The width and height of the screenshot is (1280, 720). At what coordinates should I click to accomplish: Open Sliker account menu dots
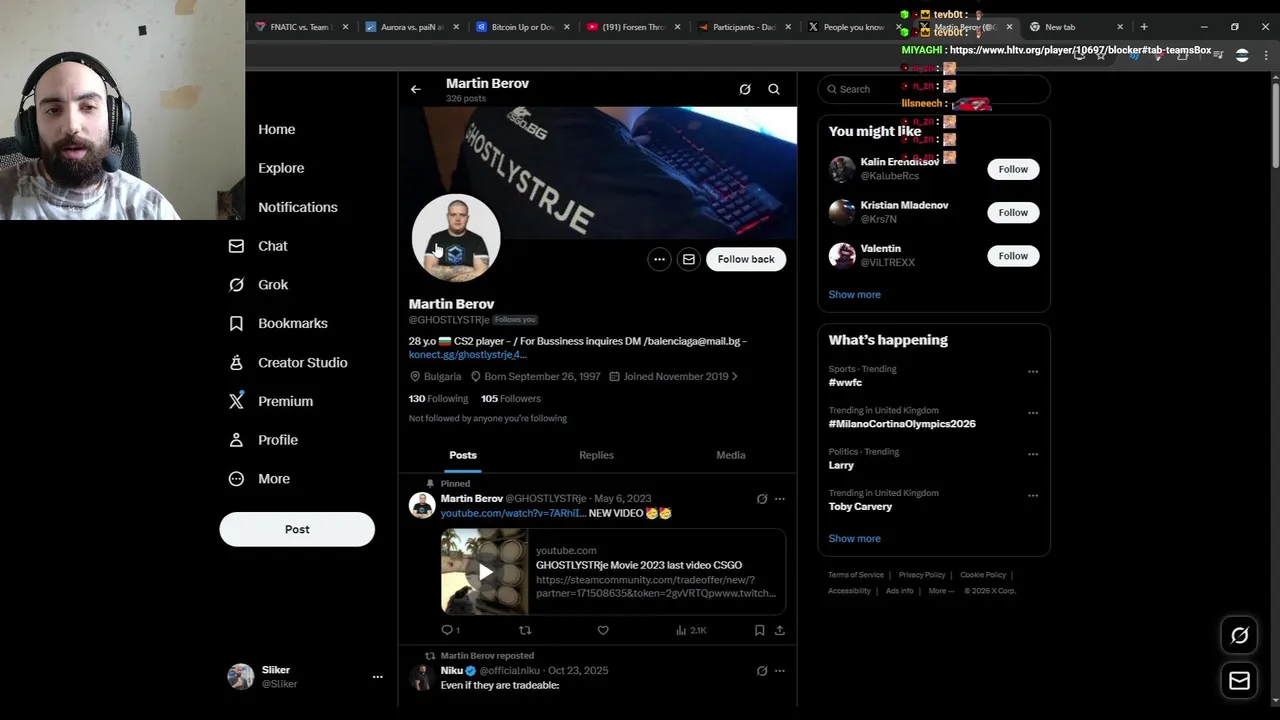click(x=378, y=677)
